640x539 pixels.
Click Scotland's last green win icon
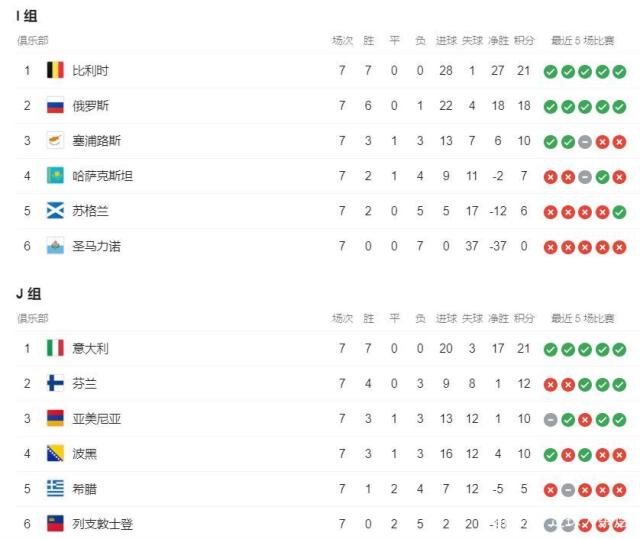[x=619, y=212]
